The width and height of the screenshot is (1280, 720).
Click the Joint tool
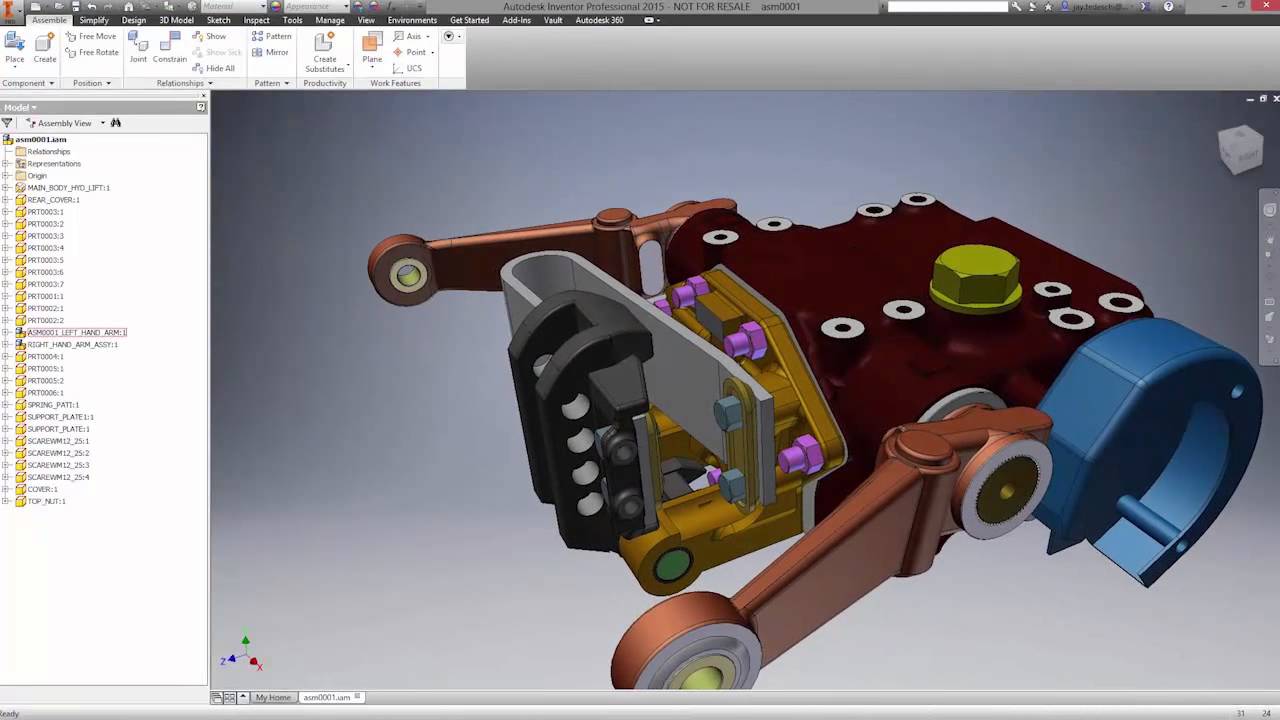tap(138, 47)
